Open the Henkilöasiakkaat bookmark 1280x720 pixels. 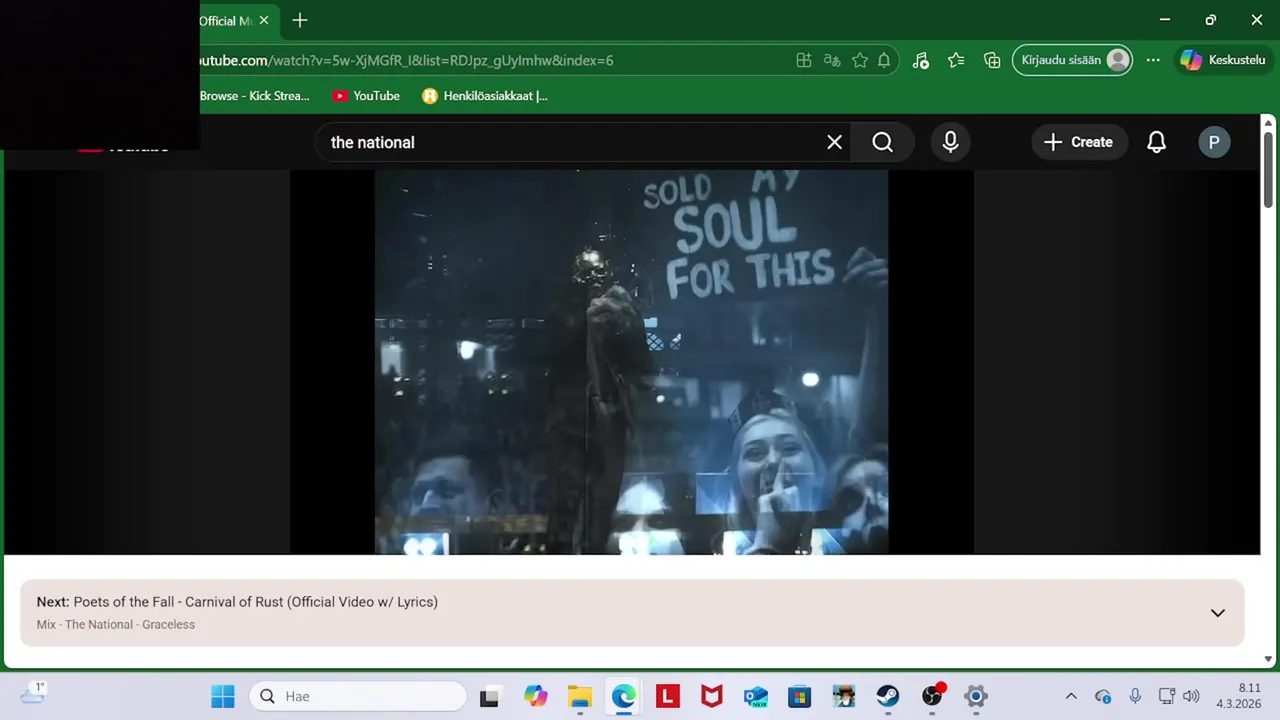pyautogui.click(x=486, y=96)
